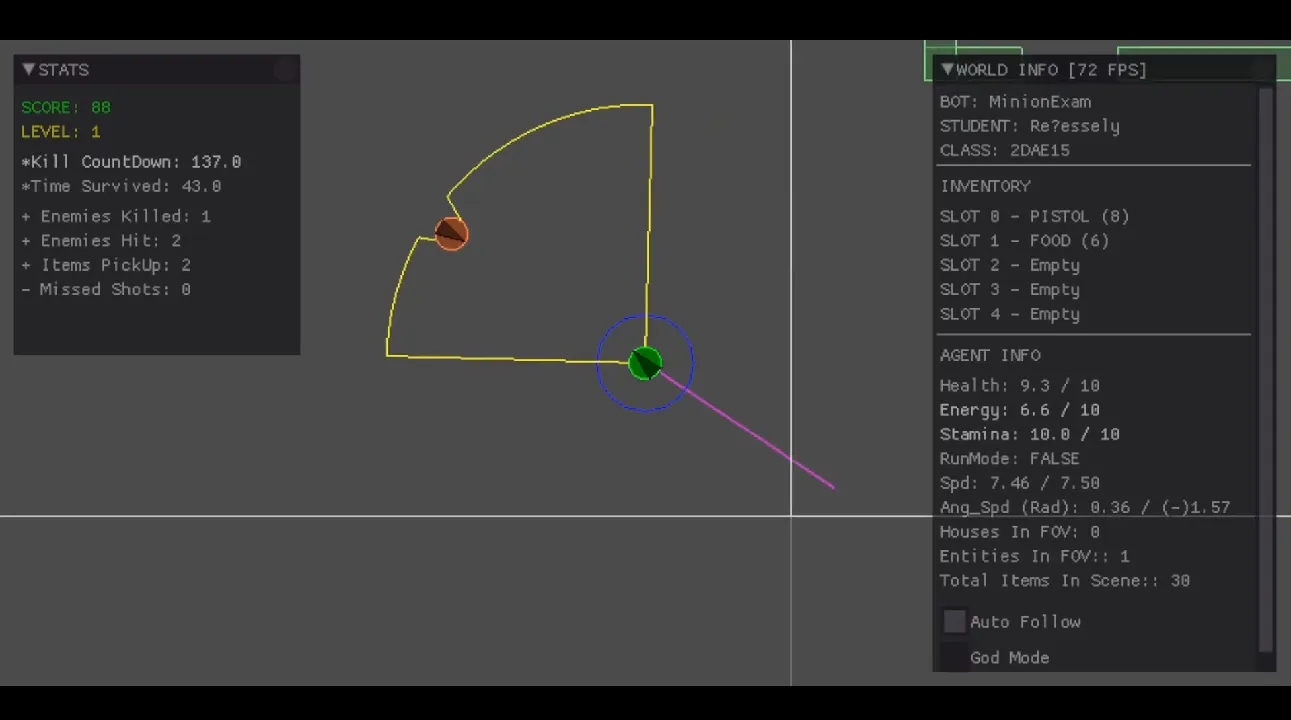Click the 'CLASS: 2DAE15' line

coord(1005,150)
